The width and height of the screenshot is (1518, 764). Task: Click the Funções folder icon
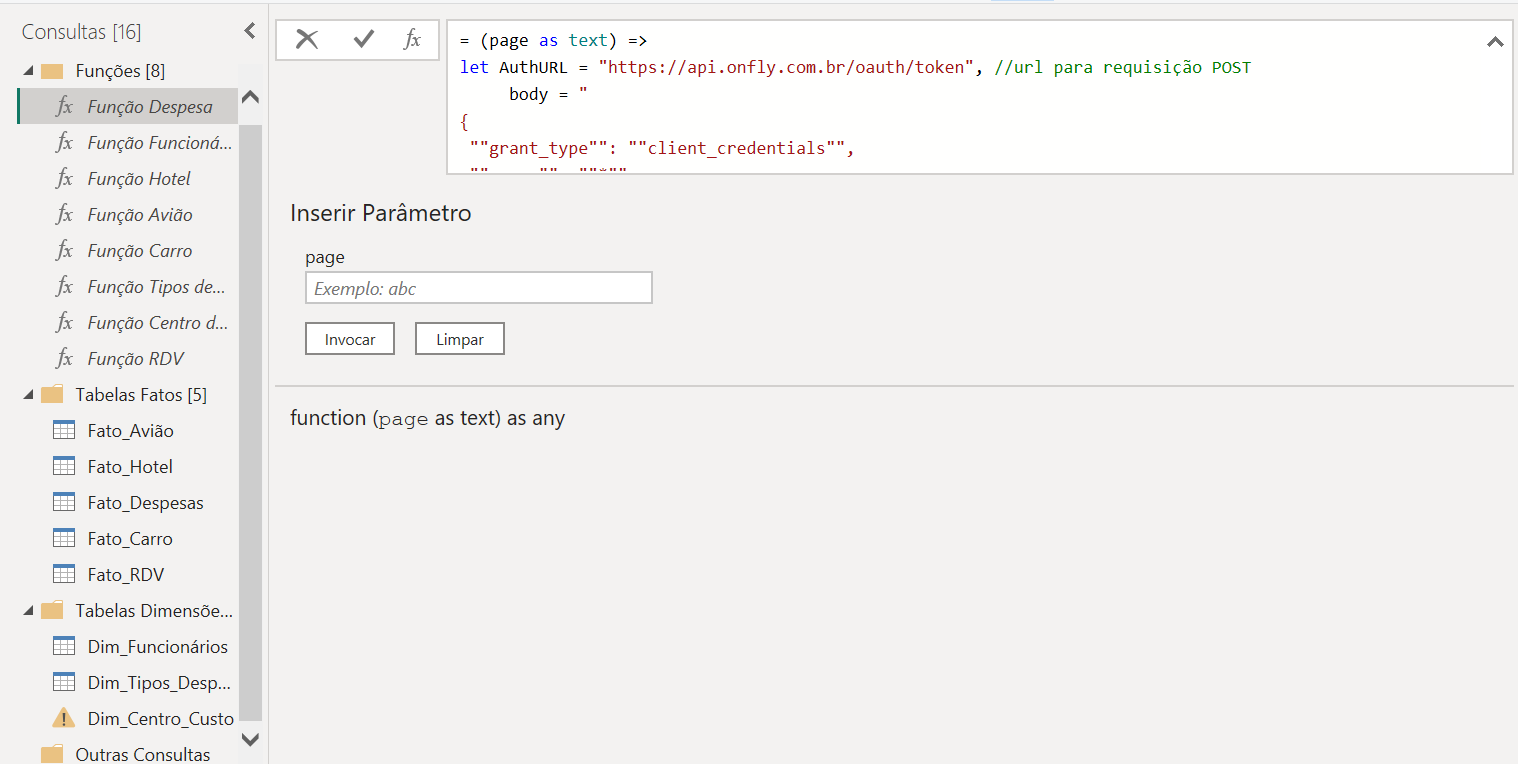click(x=52, y=71)
